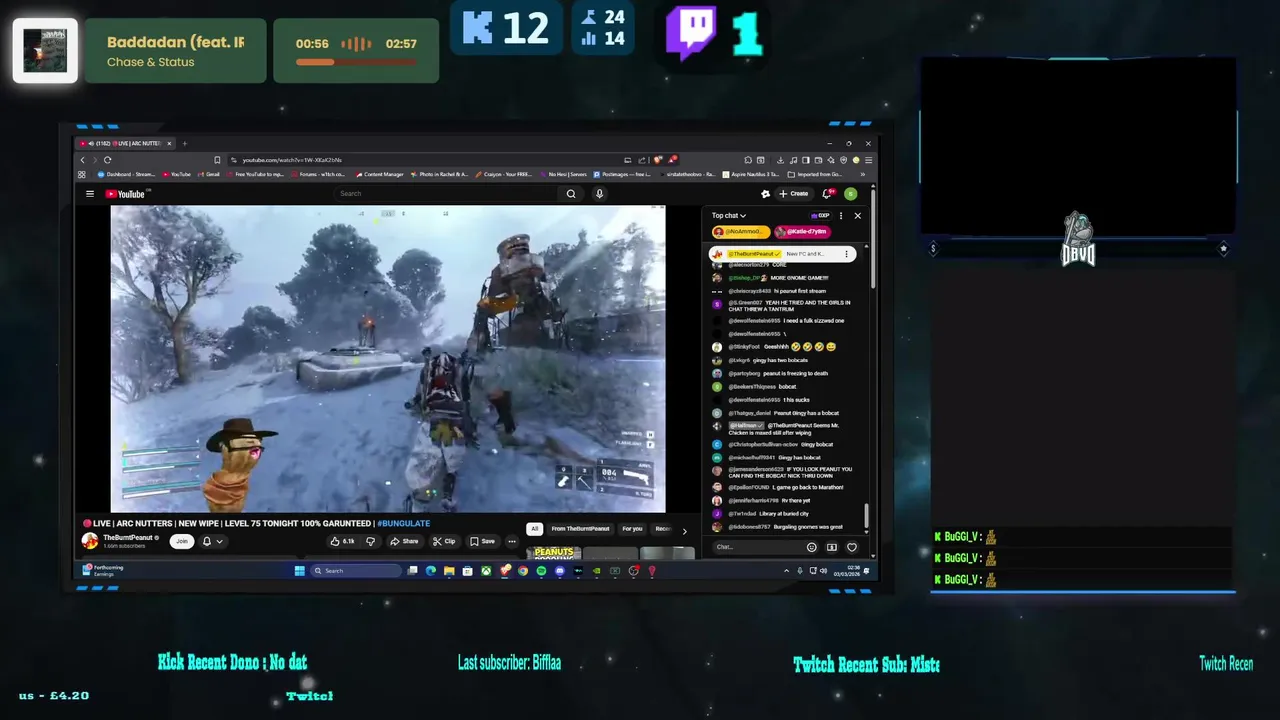Image resolution: width=1280 pixels, height=720 pixels.
Task: Click the live chat scrollbar
Action: click(866, 515)
